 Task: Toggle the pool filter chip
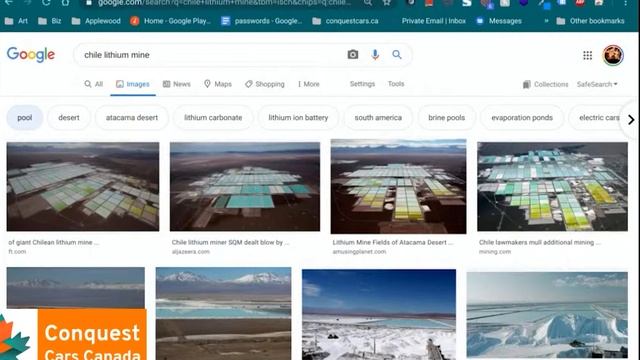coord(24,118)
